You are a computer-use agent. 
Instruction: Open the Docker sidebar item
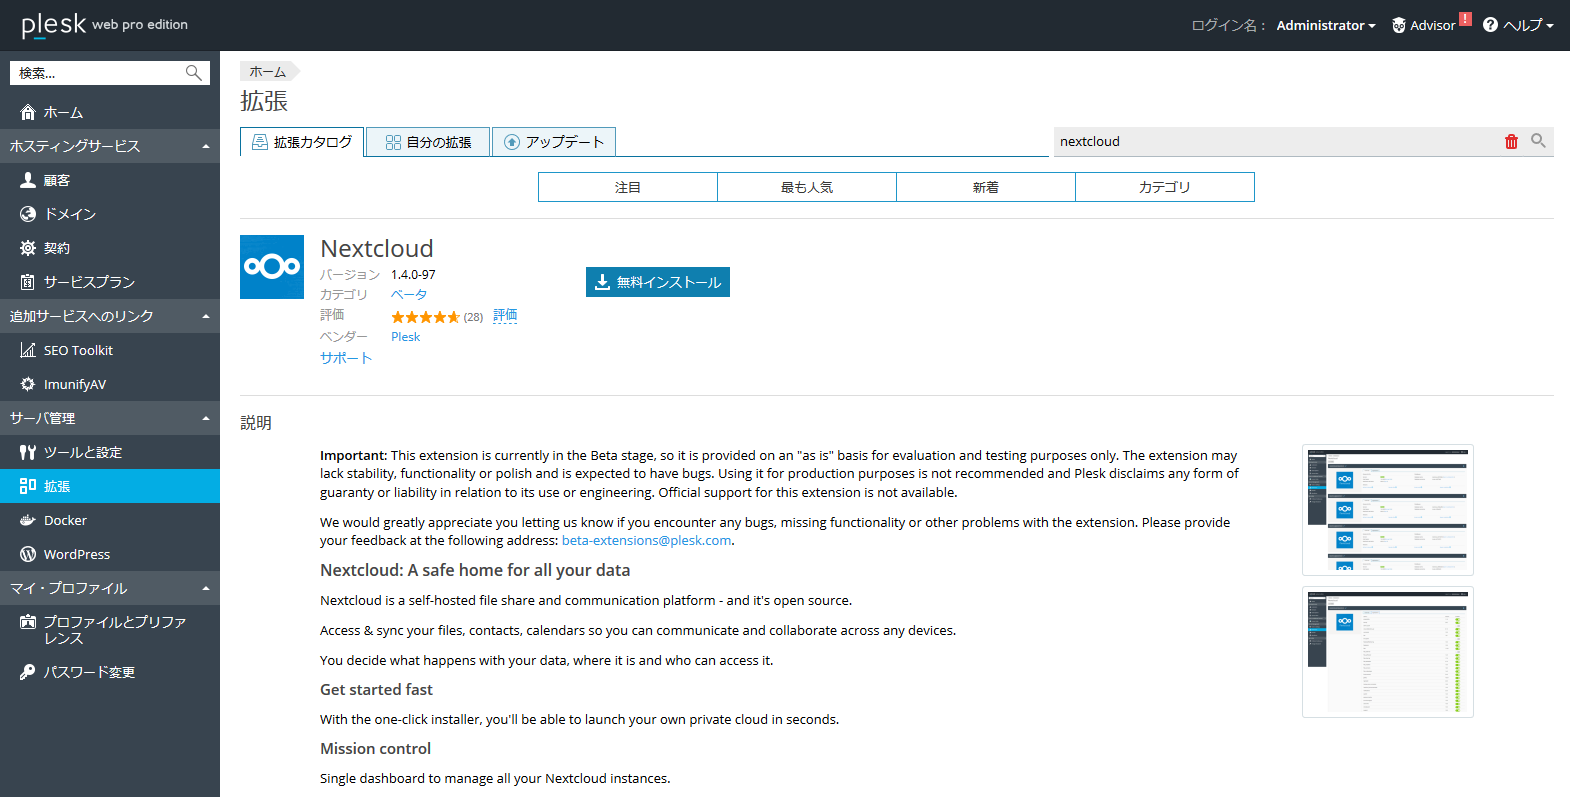click(x=65, y=520)
